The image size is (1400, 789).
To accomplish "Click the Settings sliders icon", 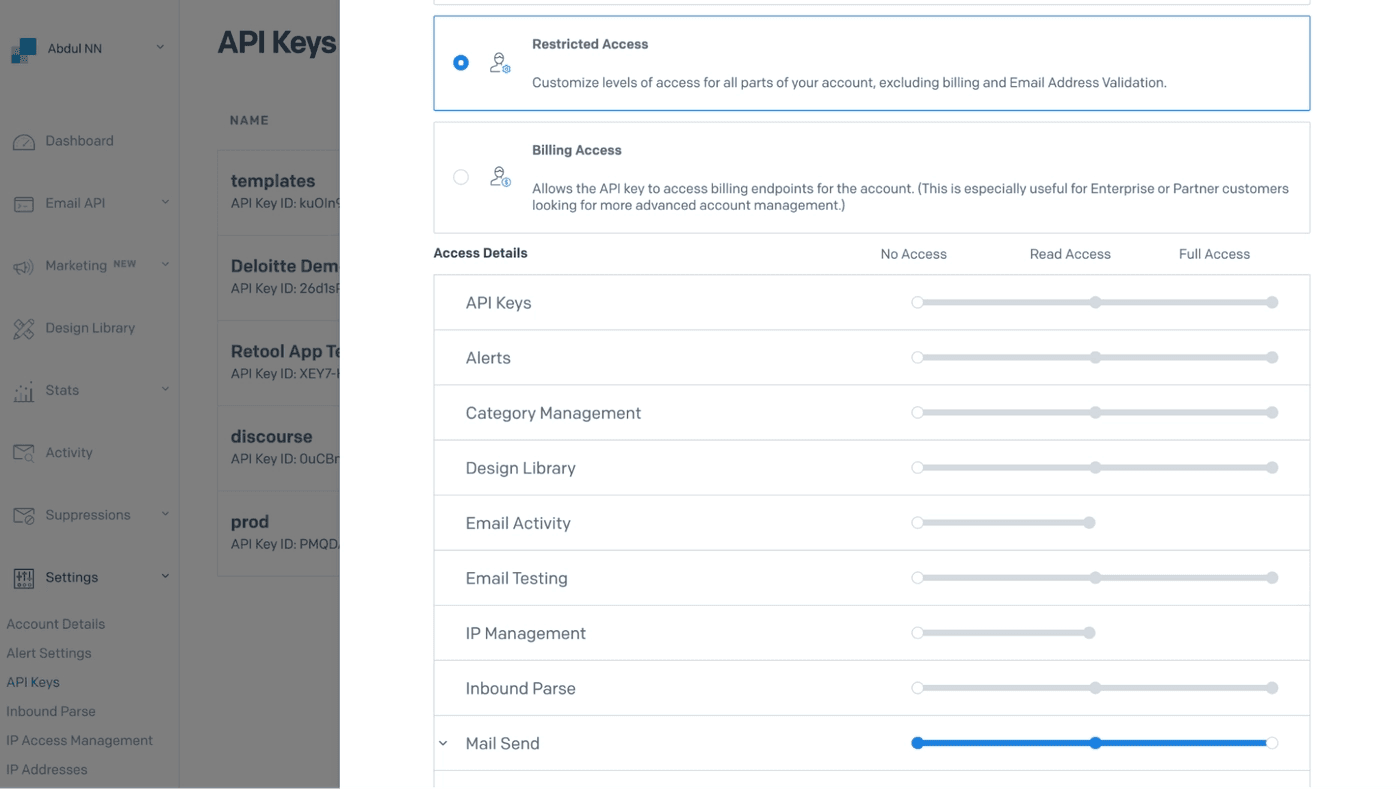I will (x=23, y=578).
